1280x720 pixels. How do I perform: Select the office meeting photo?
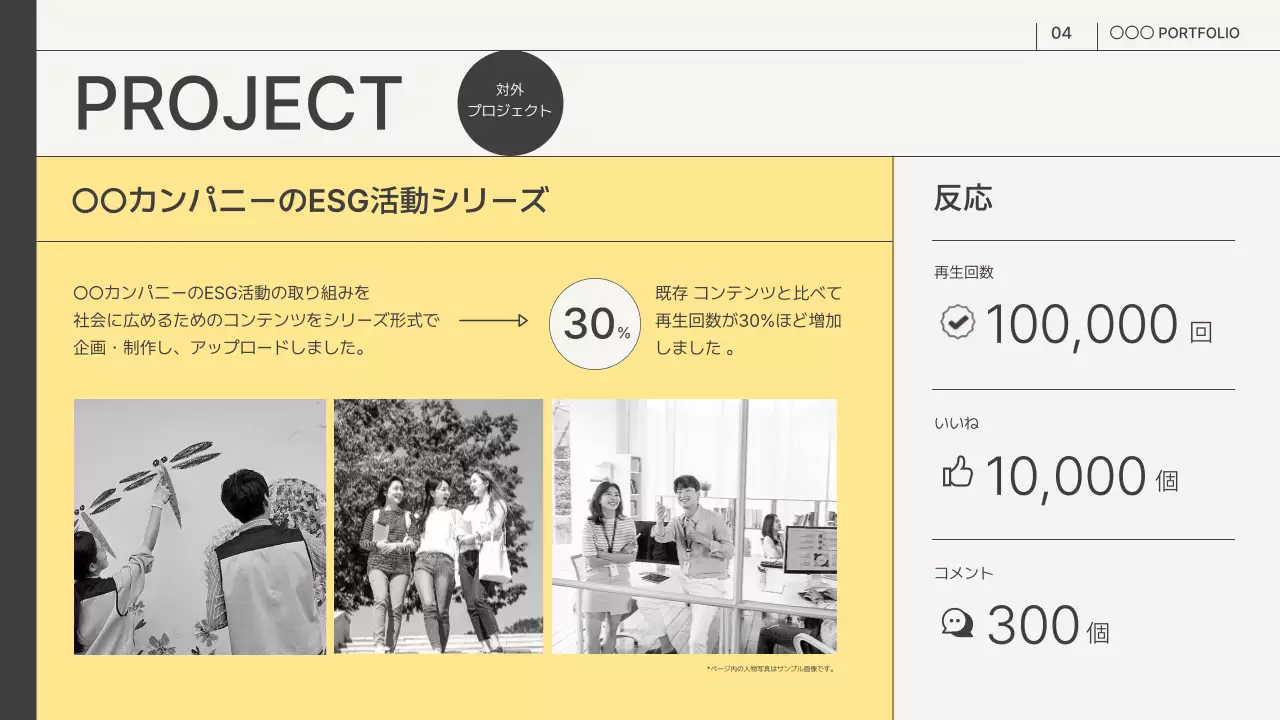point(694,527)
